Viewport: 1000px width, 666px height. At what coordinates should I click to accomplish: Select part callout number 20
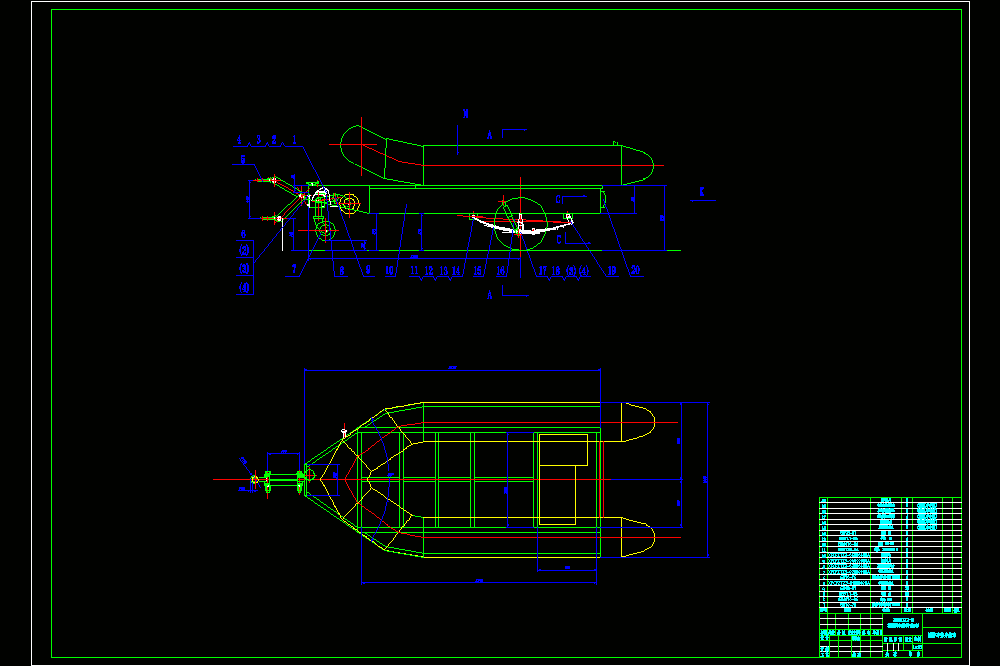click(x=635, y=270)
